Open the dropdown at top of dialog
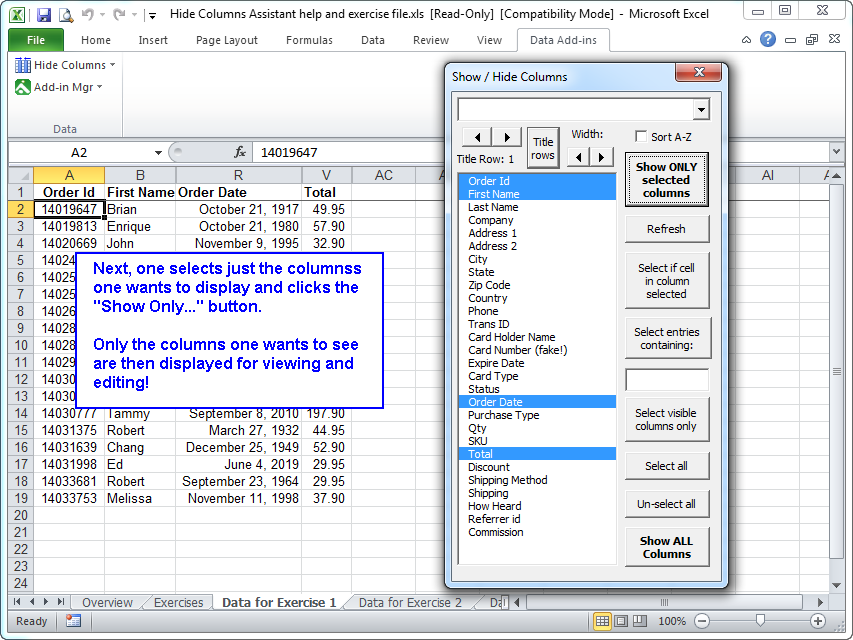This screenshot has height=640, width=853. (701, 110)
